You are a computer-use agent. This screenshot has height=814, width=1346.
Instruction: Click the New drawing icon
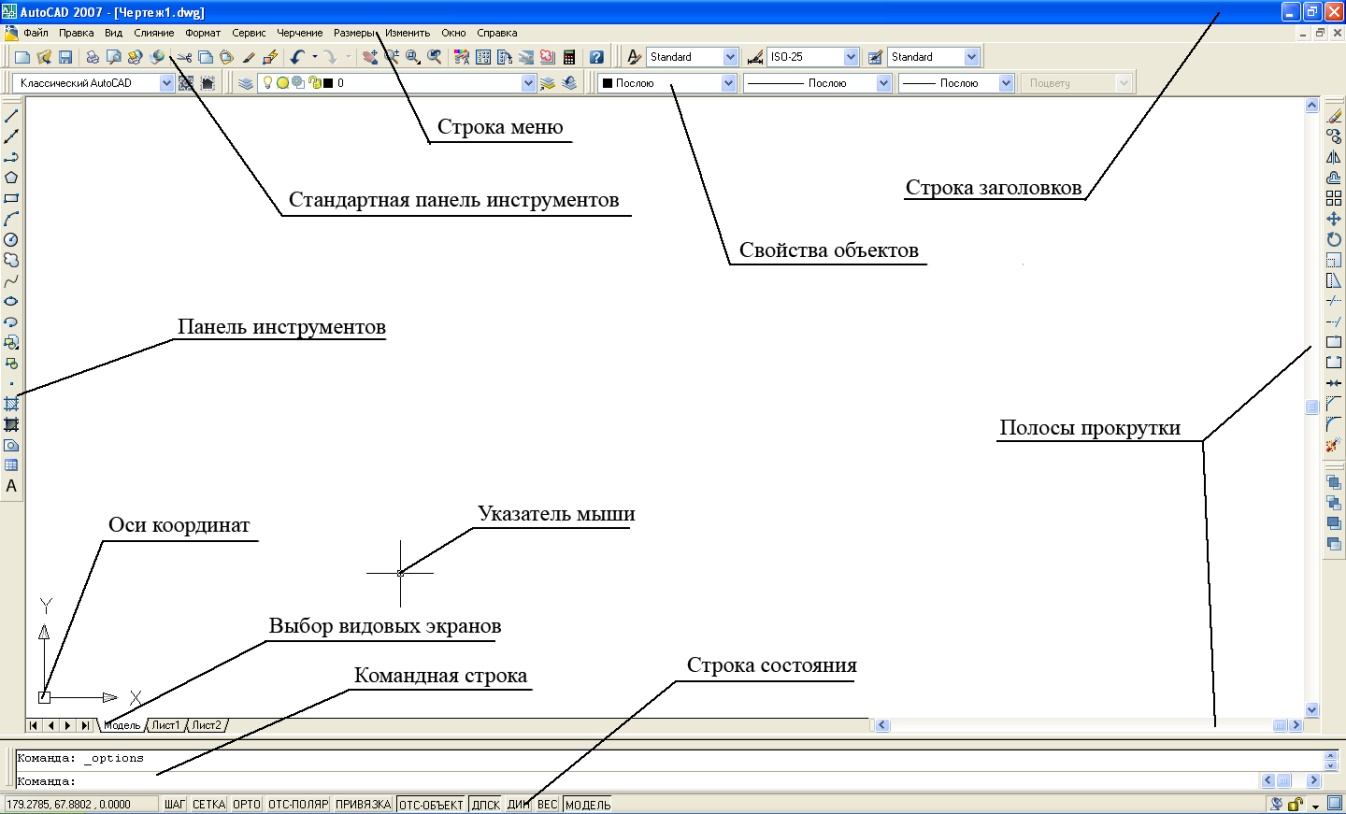pyautogui.click(x=22, y=57)
